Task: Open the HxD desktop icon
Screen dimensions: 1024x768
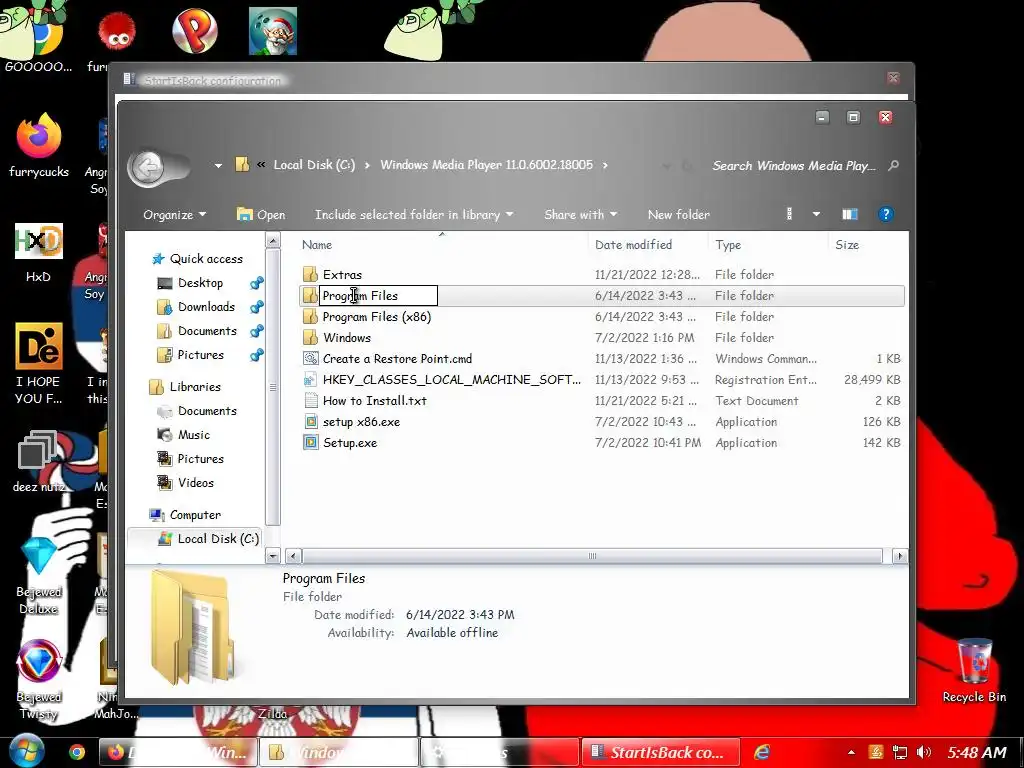Action: [x=39, y=253]
